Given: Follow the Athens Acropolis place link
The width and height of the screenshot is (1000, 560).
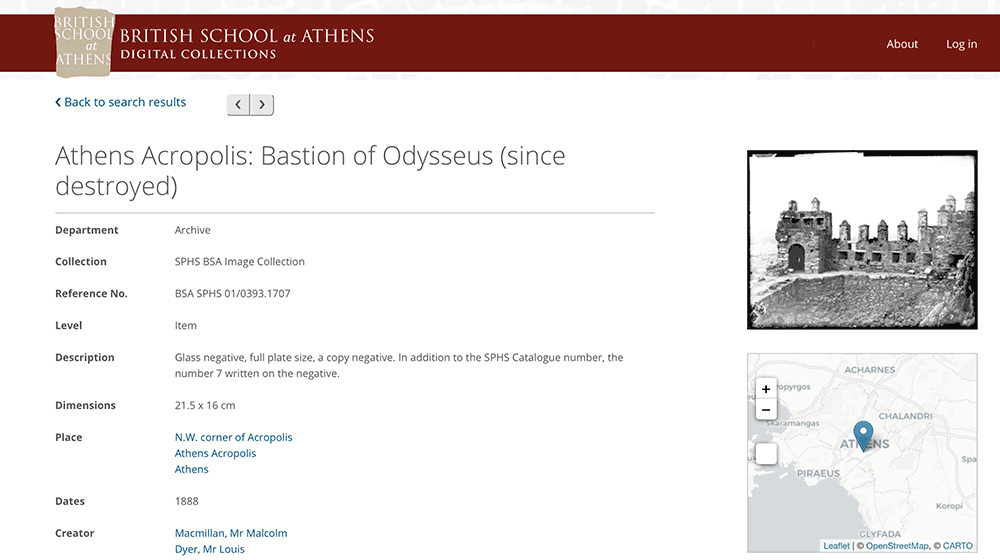Looking at the screenshot, I should pos(215,453).
